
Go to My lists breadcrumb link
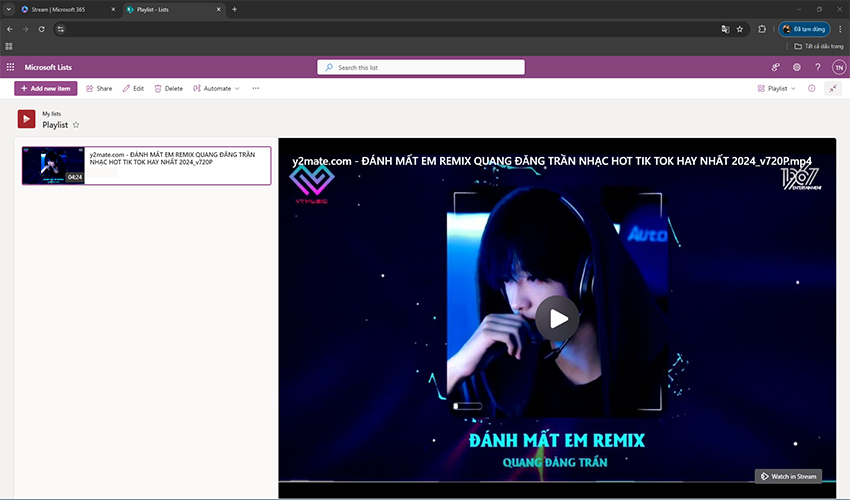point(51,114)
